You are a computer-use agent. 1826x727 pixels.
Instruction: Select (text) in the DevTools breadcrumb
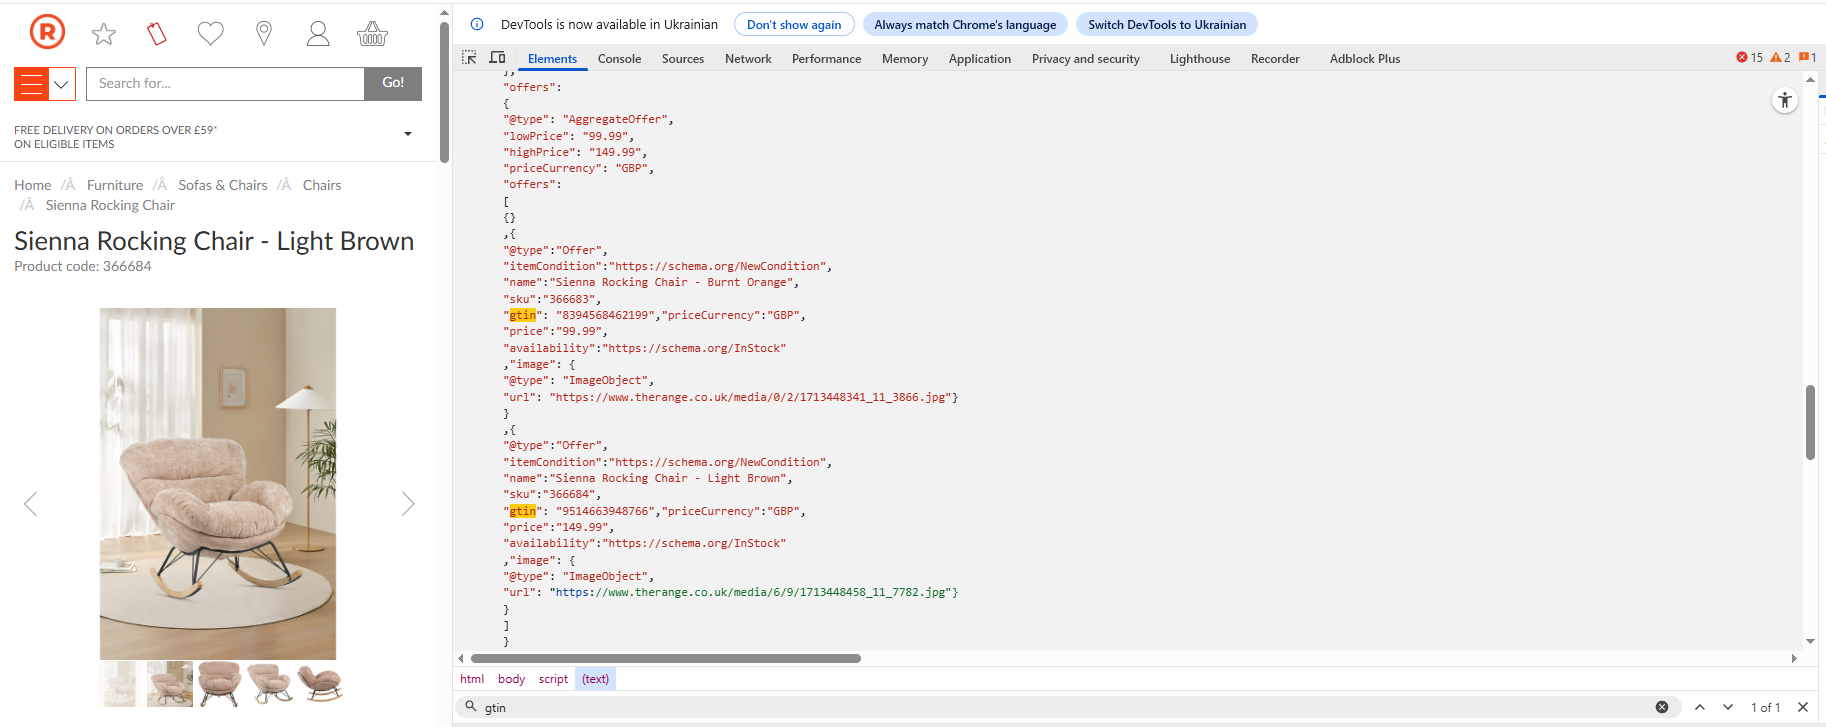point(596,679)
